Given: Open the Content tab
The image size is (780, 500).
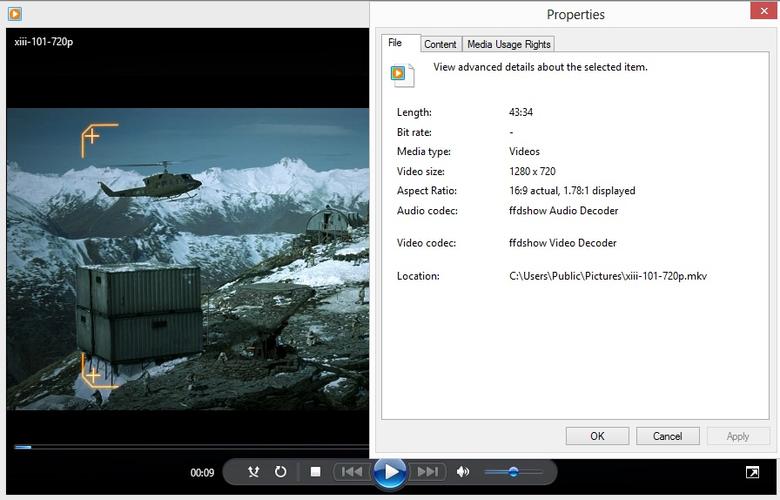Looking at the screenshot, I should click(440, 44).
